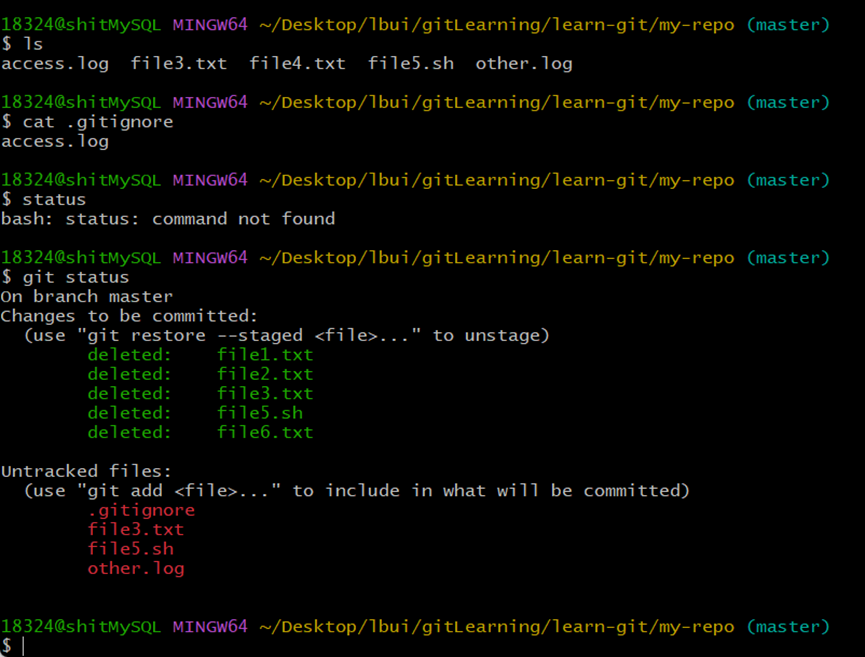Click 'file3.txt' in the ls output
The width and height of the screenshot is (865, 657).
coord(179,64)
